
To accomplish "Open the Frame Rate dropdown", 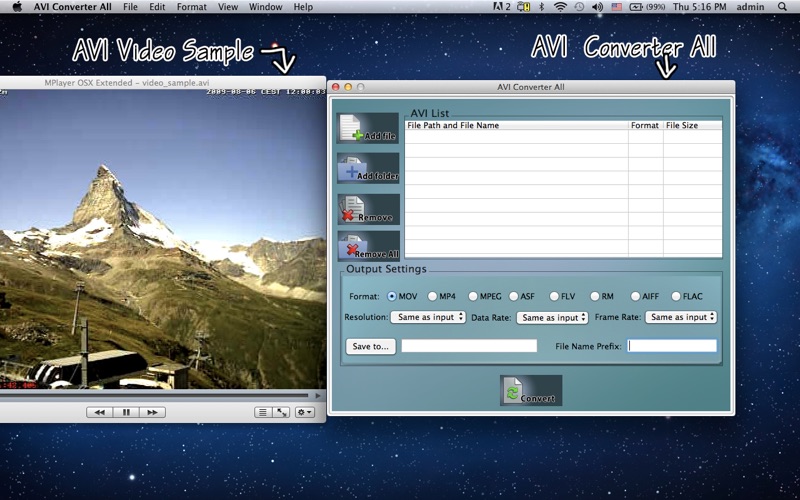I will click(681, 317).
